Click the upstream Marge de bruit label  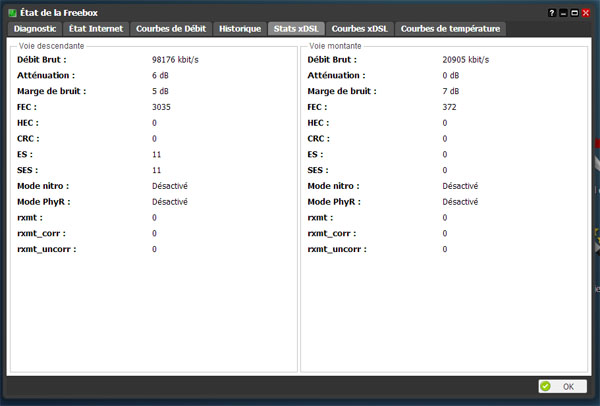[x=342, y=91]
